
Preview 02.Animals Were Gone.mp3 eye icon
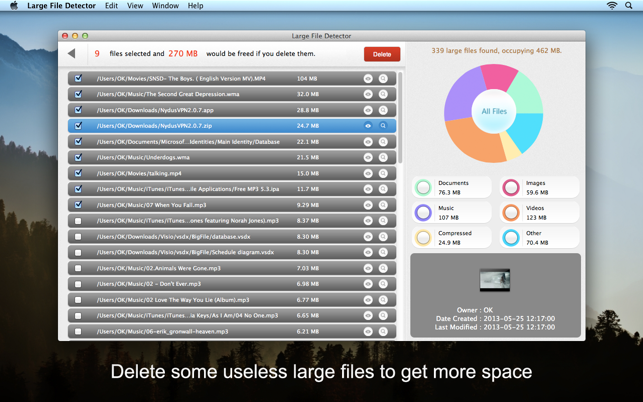[368, 268]
